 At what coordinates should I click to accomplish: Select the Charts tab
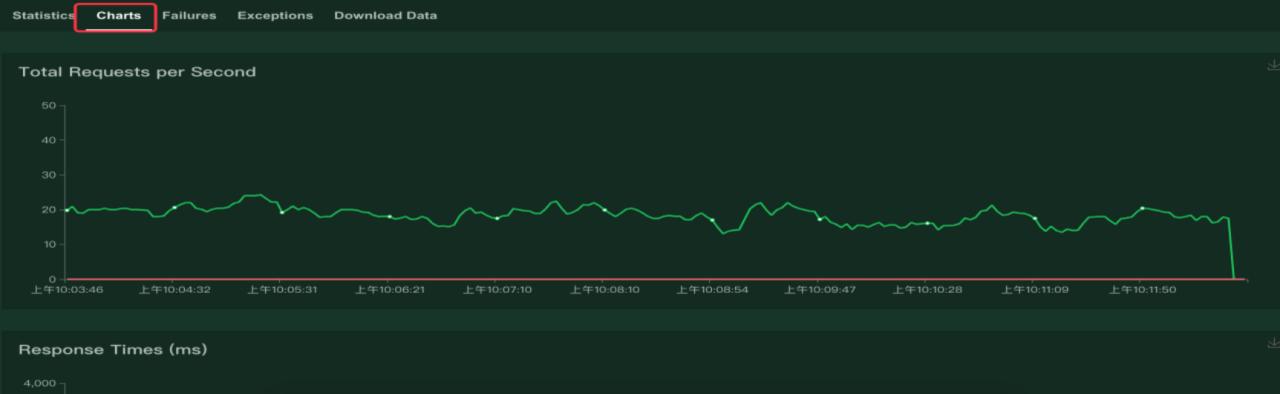coord(118,16)
